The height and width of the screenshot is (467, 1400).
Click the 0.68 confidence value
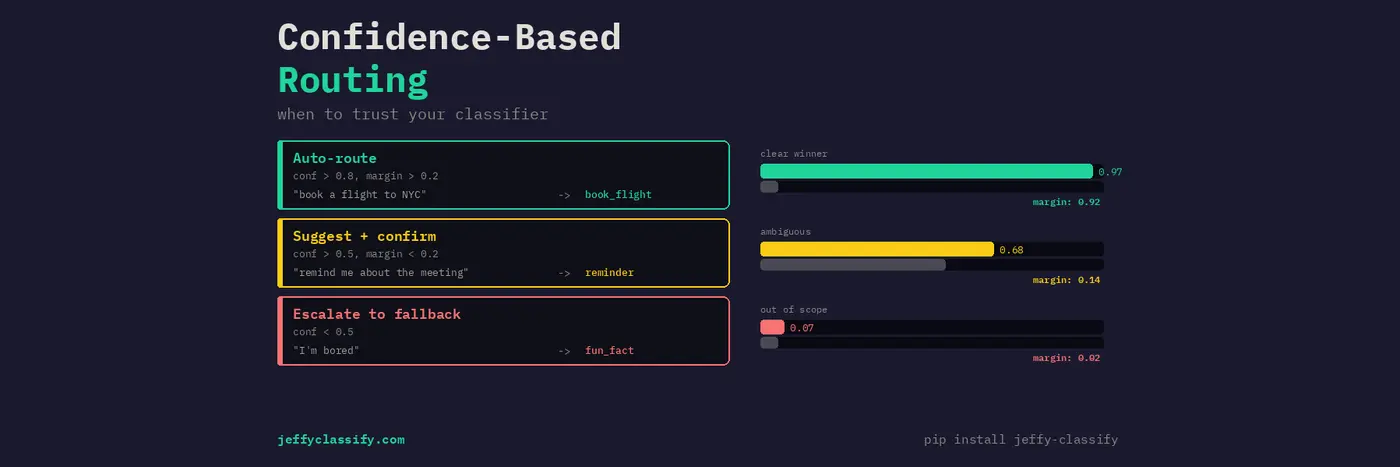click(1011, 250)
